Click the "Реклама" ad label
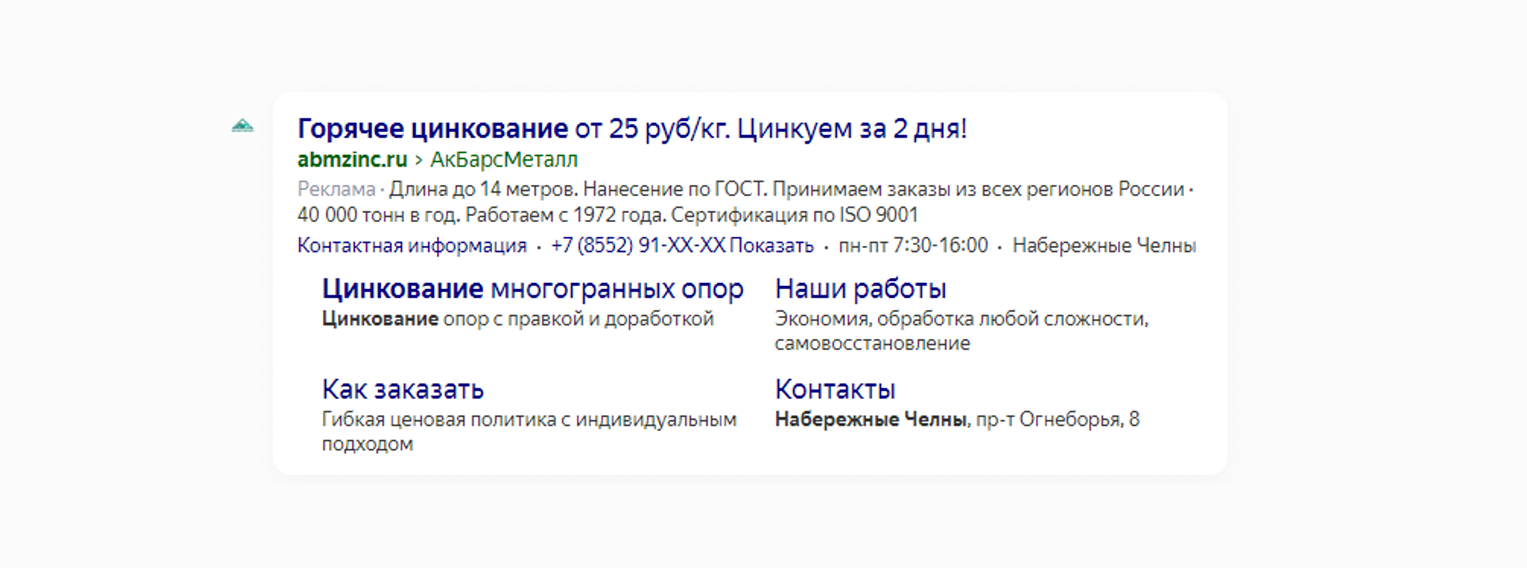This screenshot has height=568, width=1527. click(335, 190)
